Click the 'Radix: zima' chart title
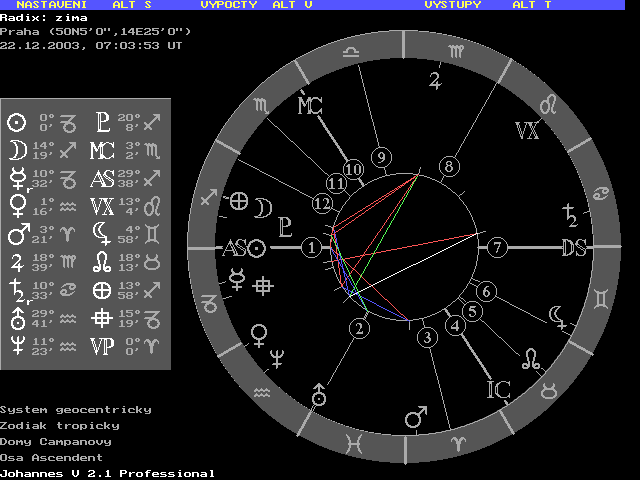Screen dimensions: 640x480 tap(44, 18)
